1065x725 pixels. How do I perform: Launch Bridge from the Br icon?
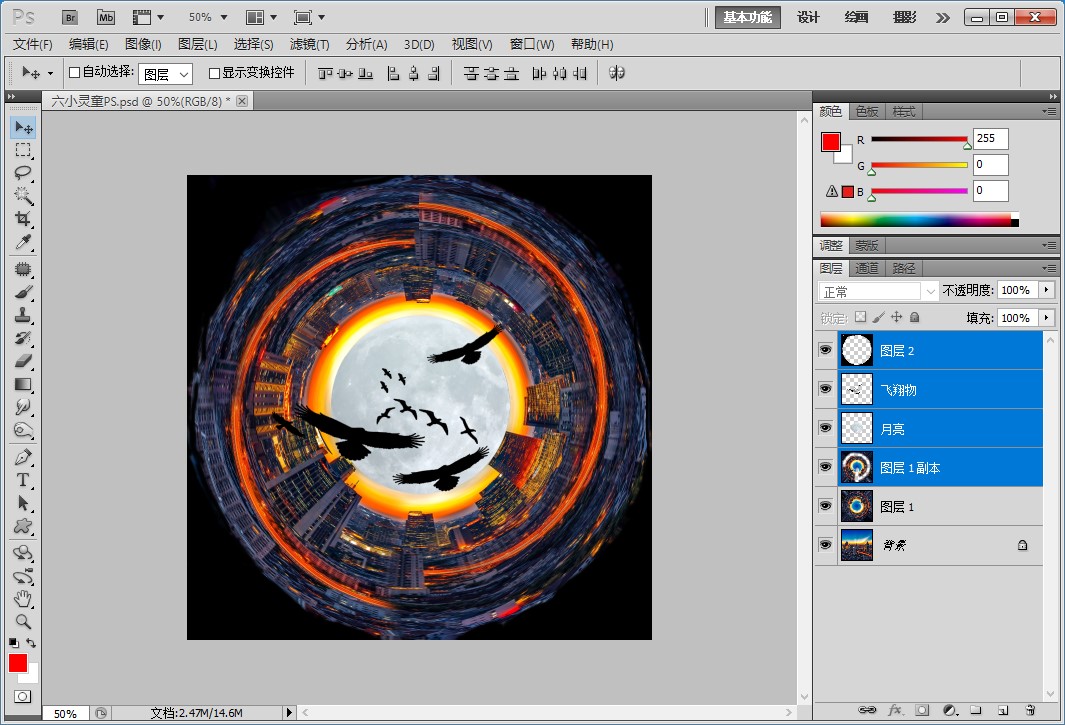70,17
